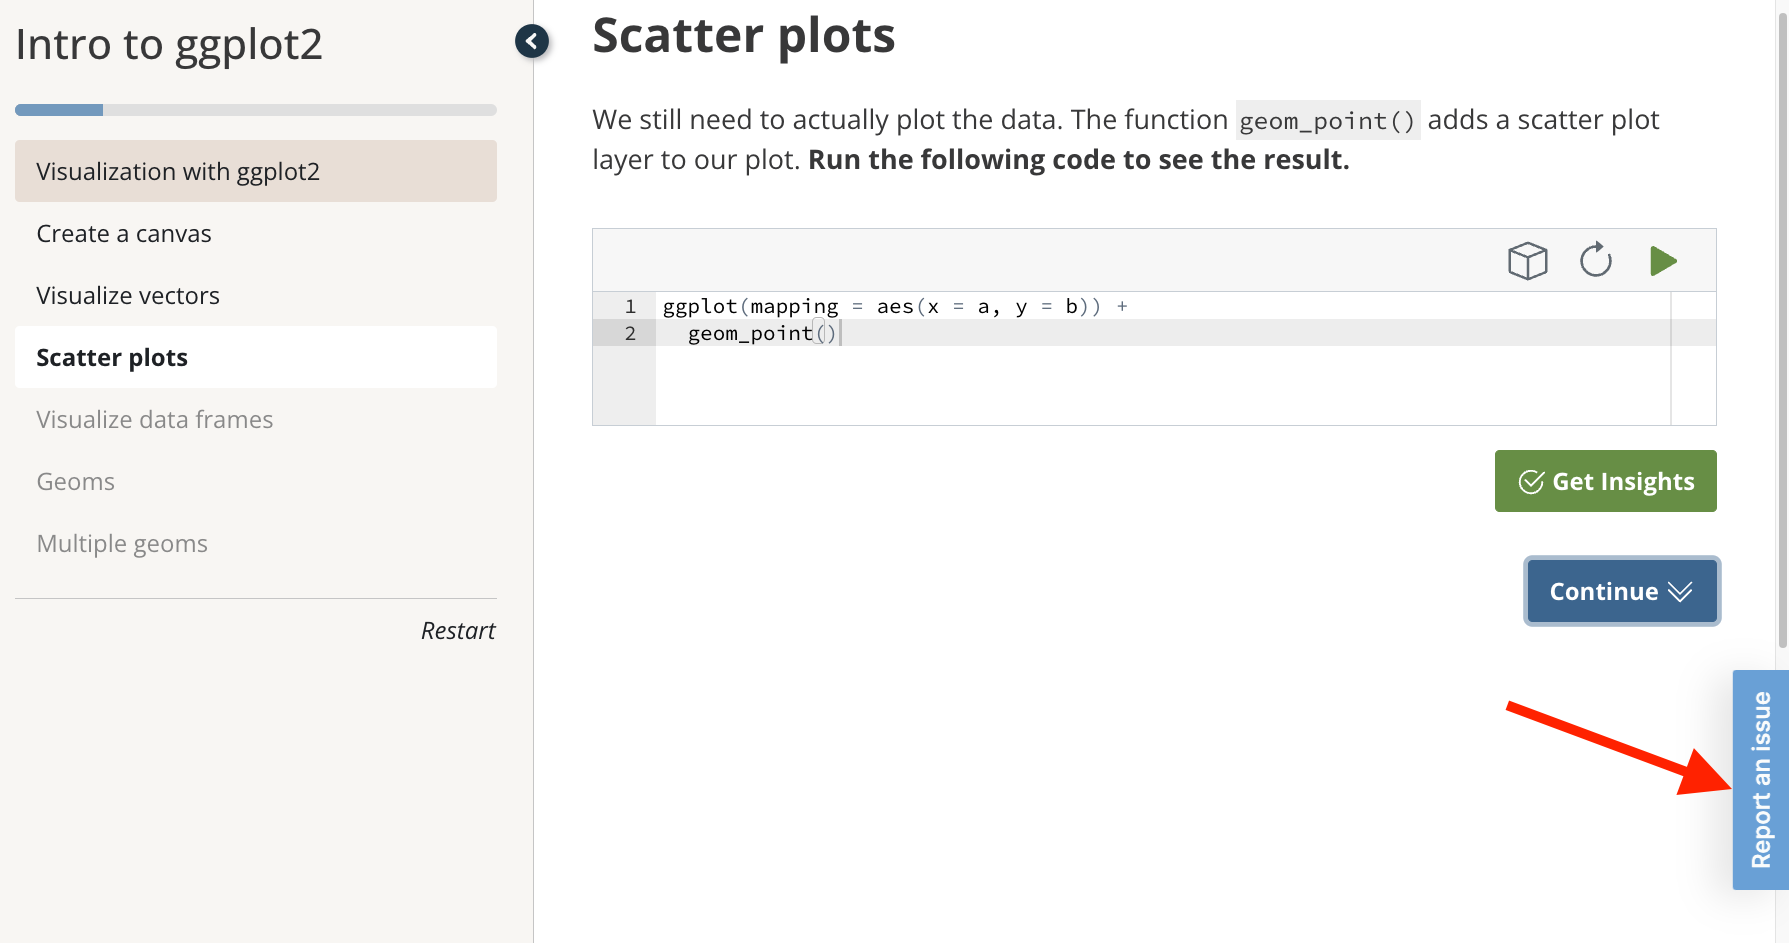Navigate to the Geoms lesson
The image size is (1789, 943).
76,482
